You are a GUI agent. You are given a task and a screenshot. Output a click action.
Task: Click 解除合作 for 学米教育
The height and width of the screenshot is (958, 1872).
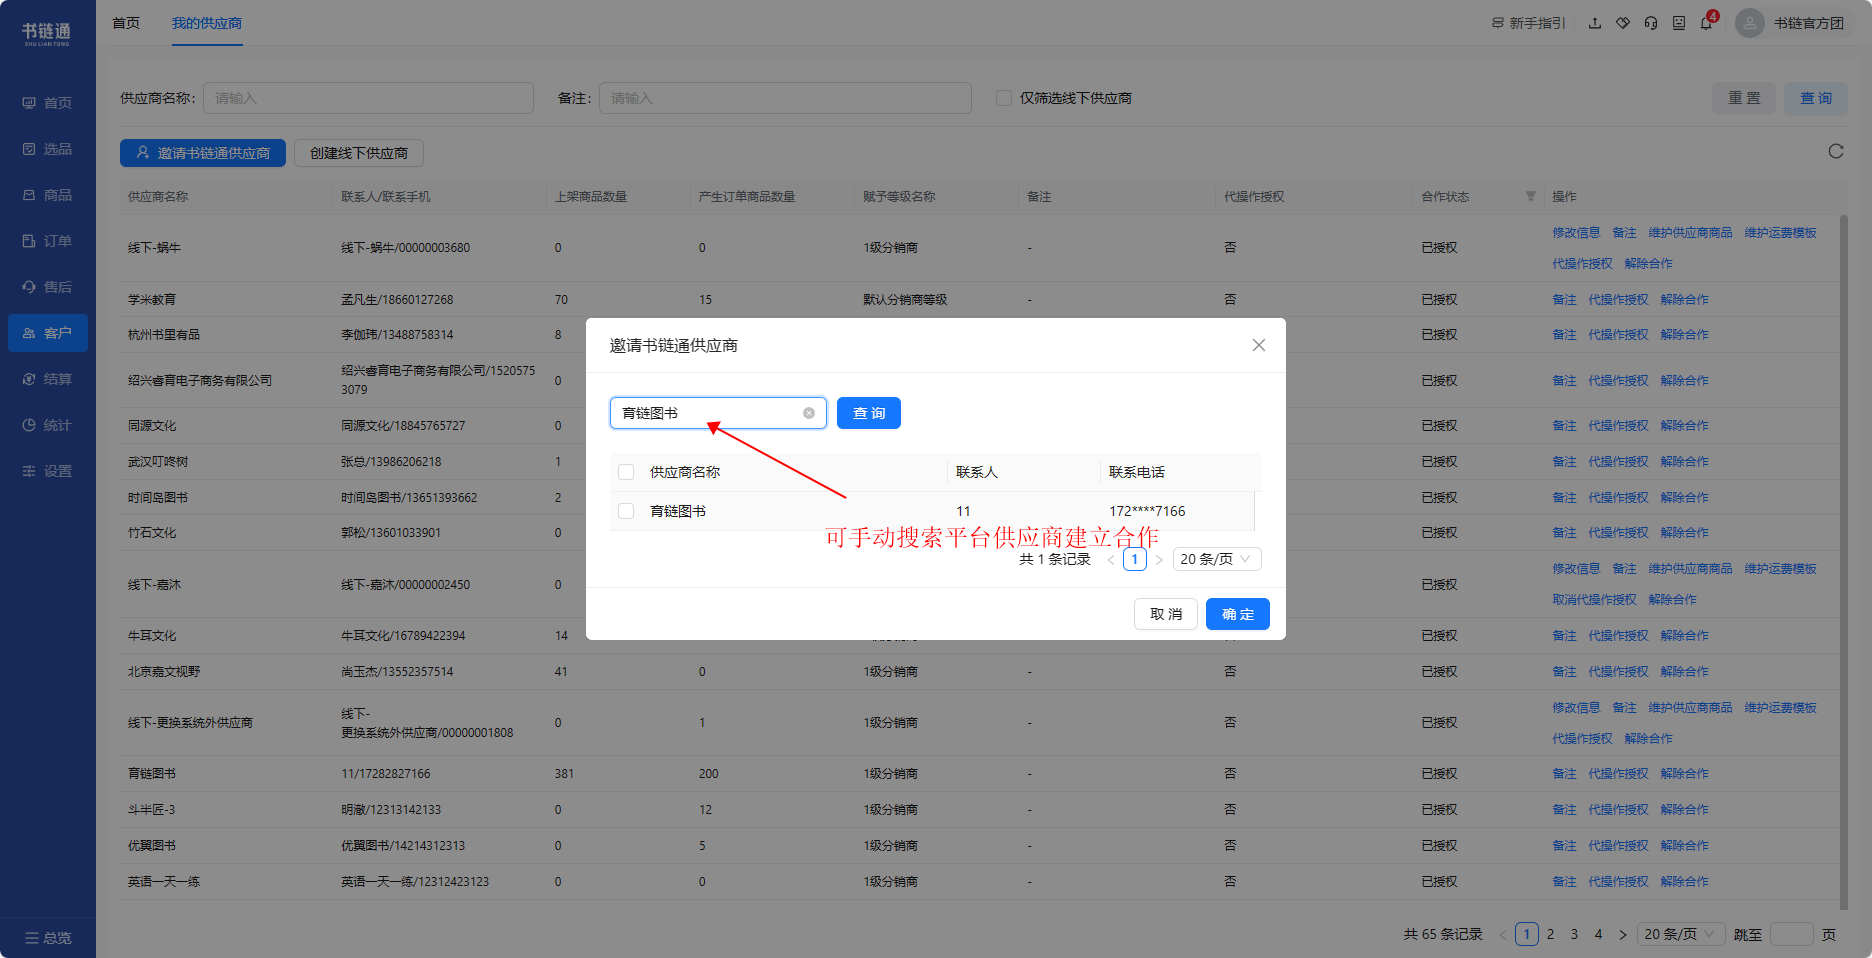point(1684,300)
